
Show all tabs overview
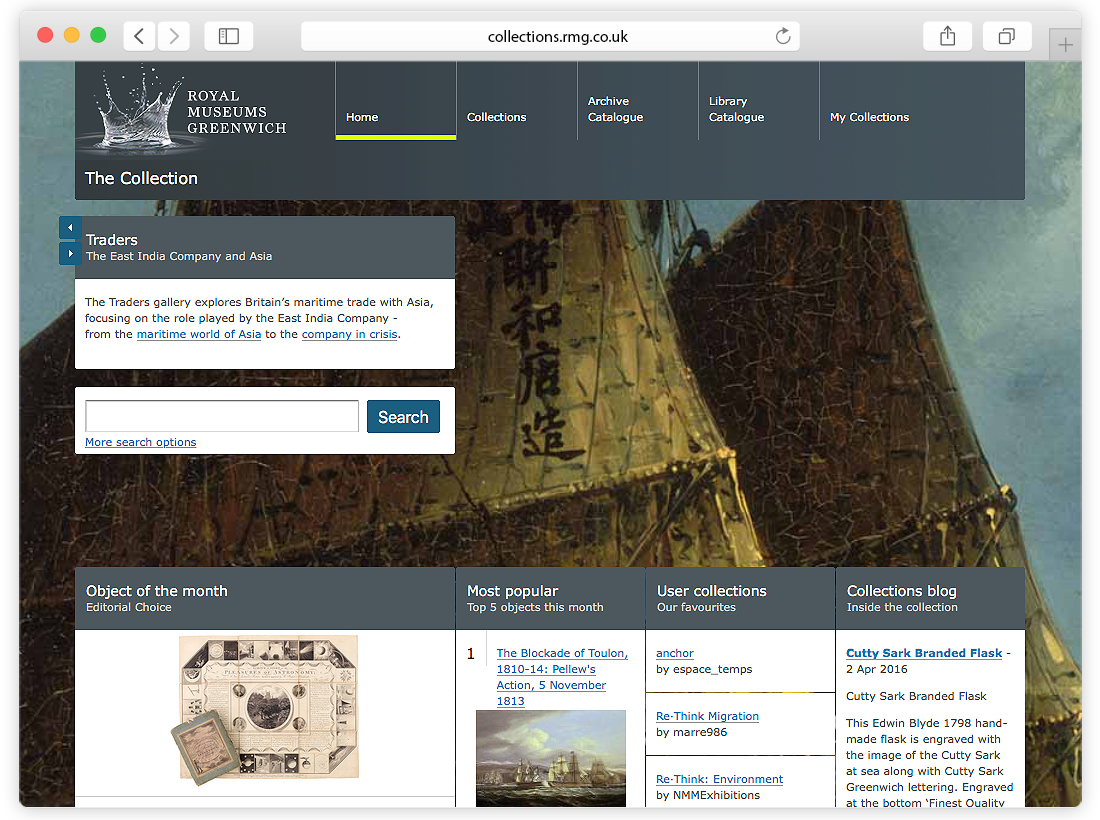tap(1007, 36)
